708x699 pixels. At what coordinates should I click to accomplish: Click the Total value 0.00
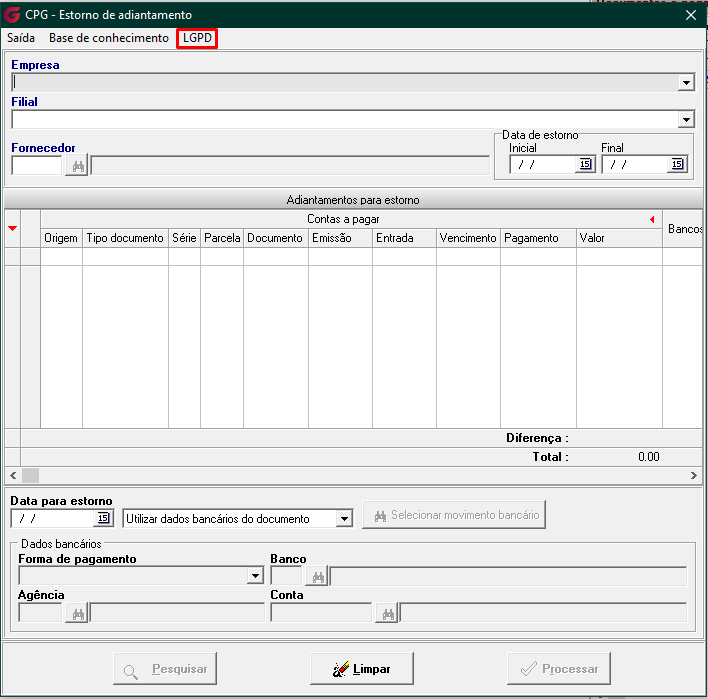[x=648, y=457]
